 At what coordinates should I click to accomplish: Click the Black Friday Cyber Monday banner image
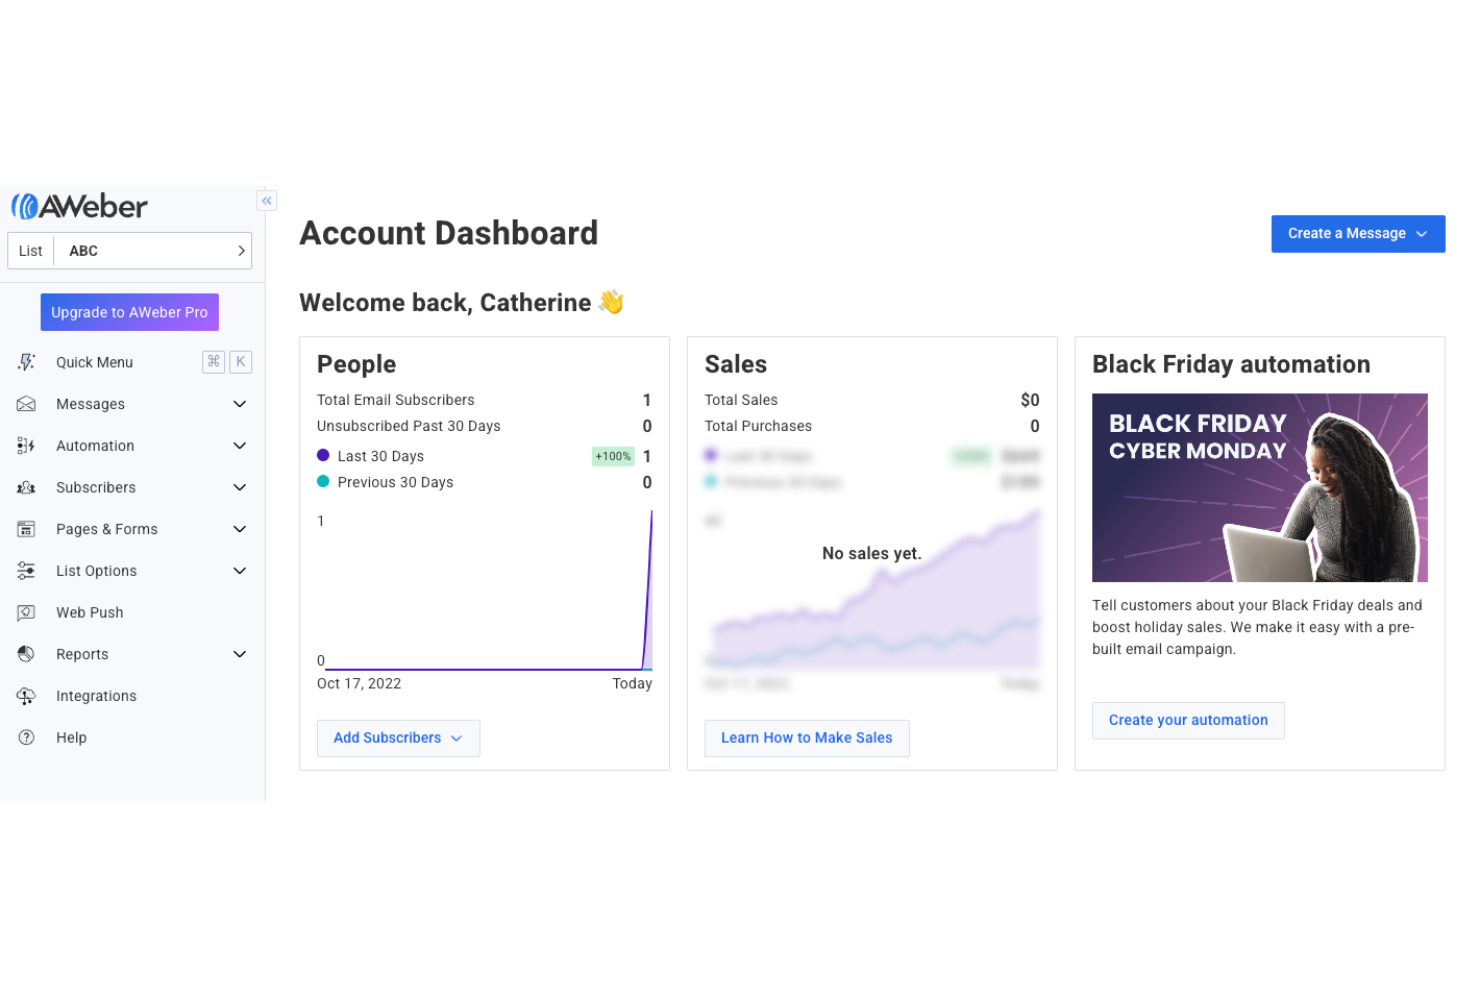tap(1259, 487)
